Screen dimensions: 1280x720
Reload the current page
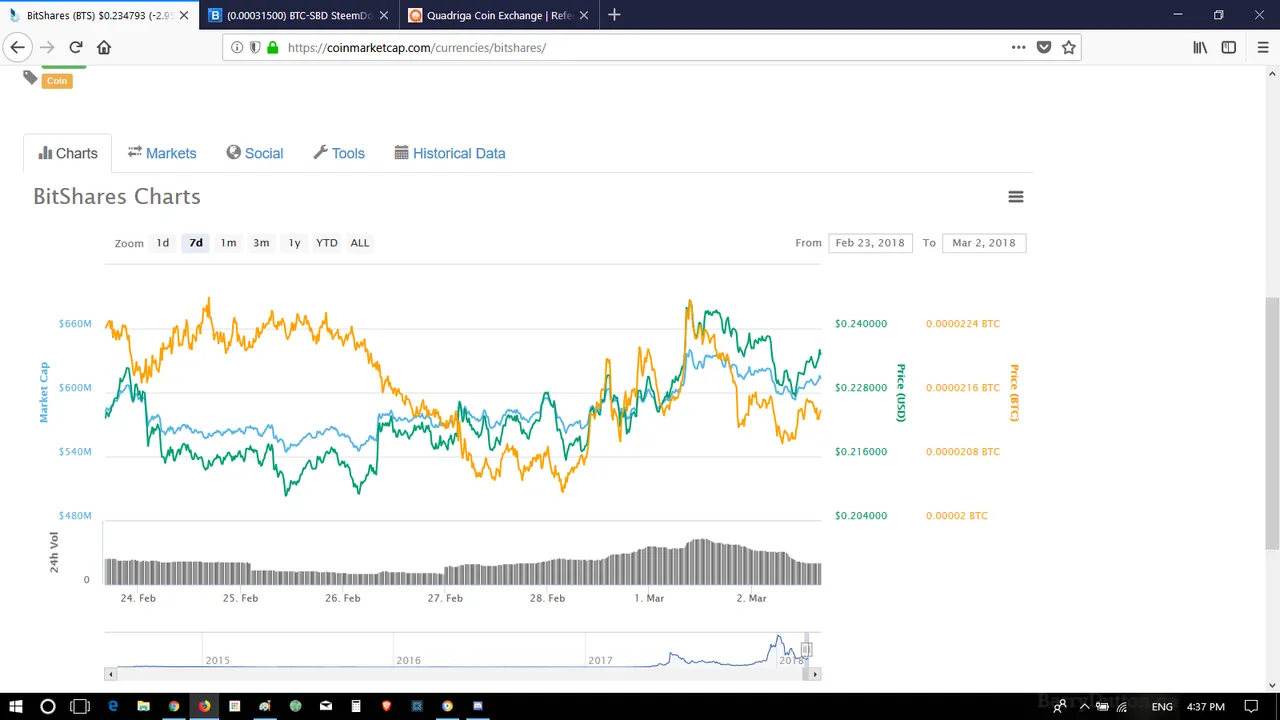tap(76, 47)
